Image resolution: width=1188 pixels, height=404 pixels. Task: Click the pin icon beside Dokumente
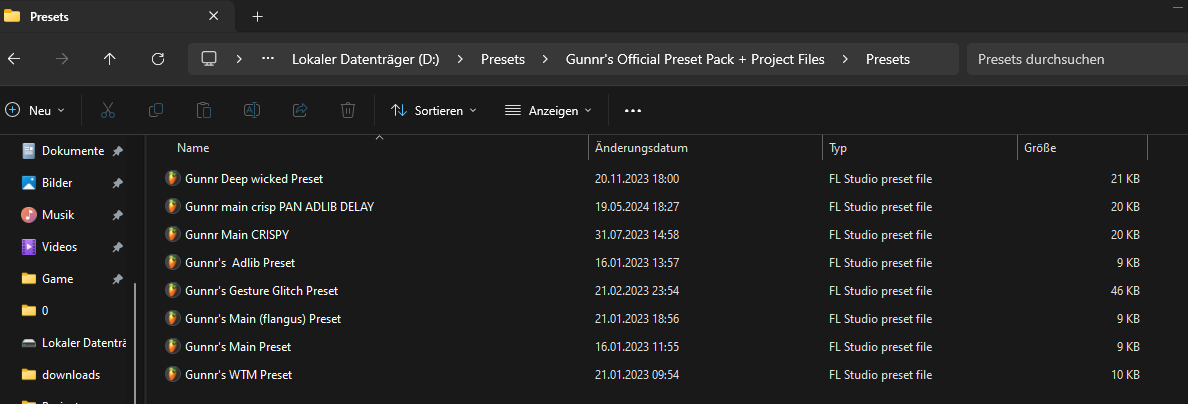pos(117,152)
